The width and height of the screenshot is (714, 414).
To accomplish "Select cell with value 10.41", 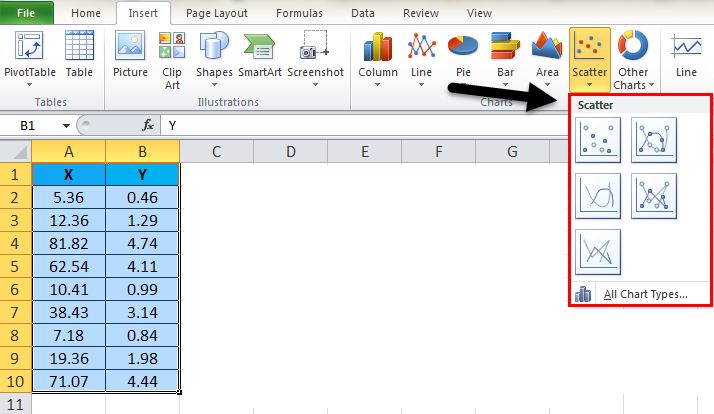I will [68, 290].
